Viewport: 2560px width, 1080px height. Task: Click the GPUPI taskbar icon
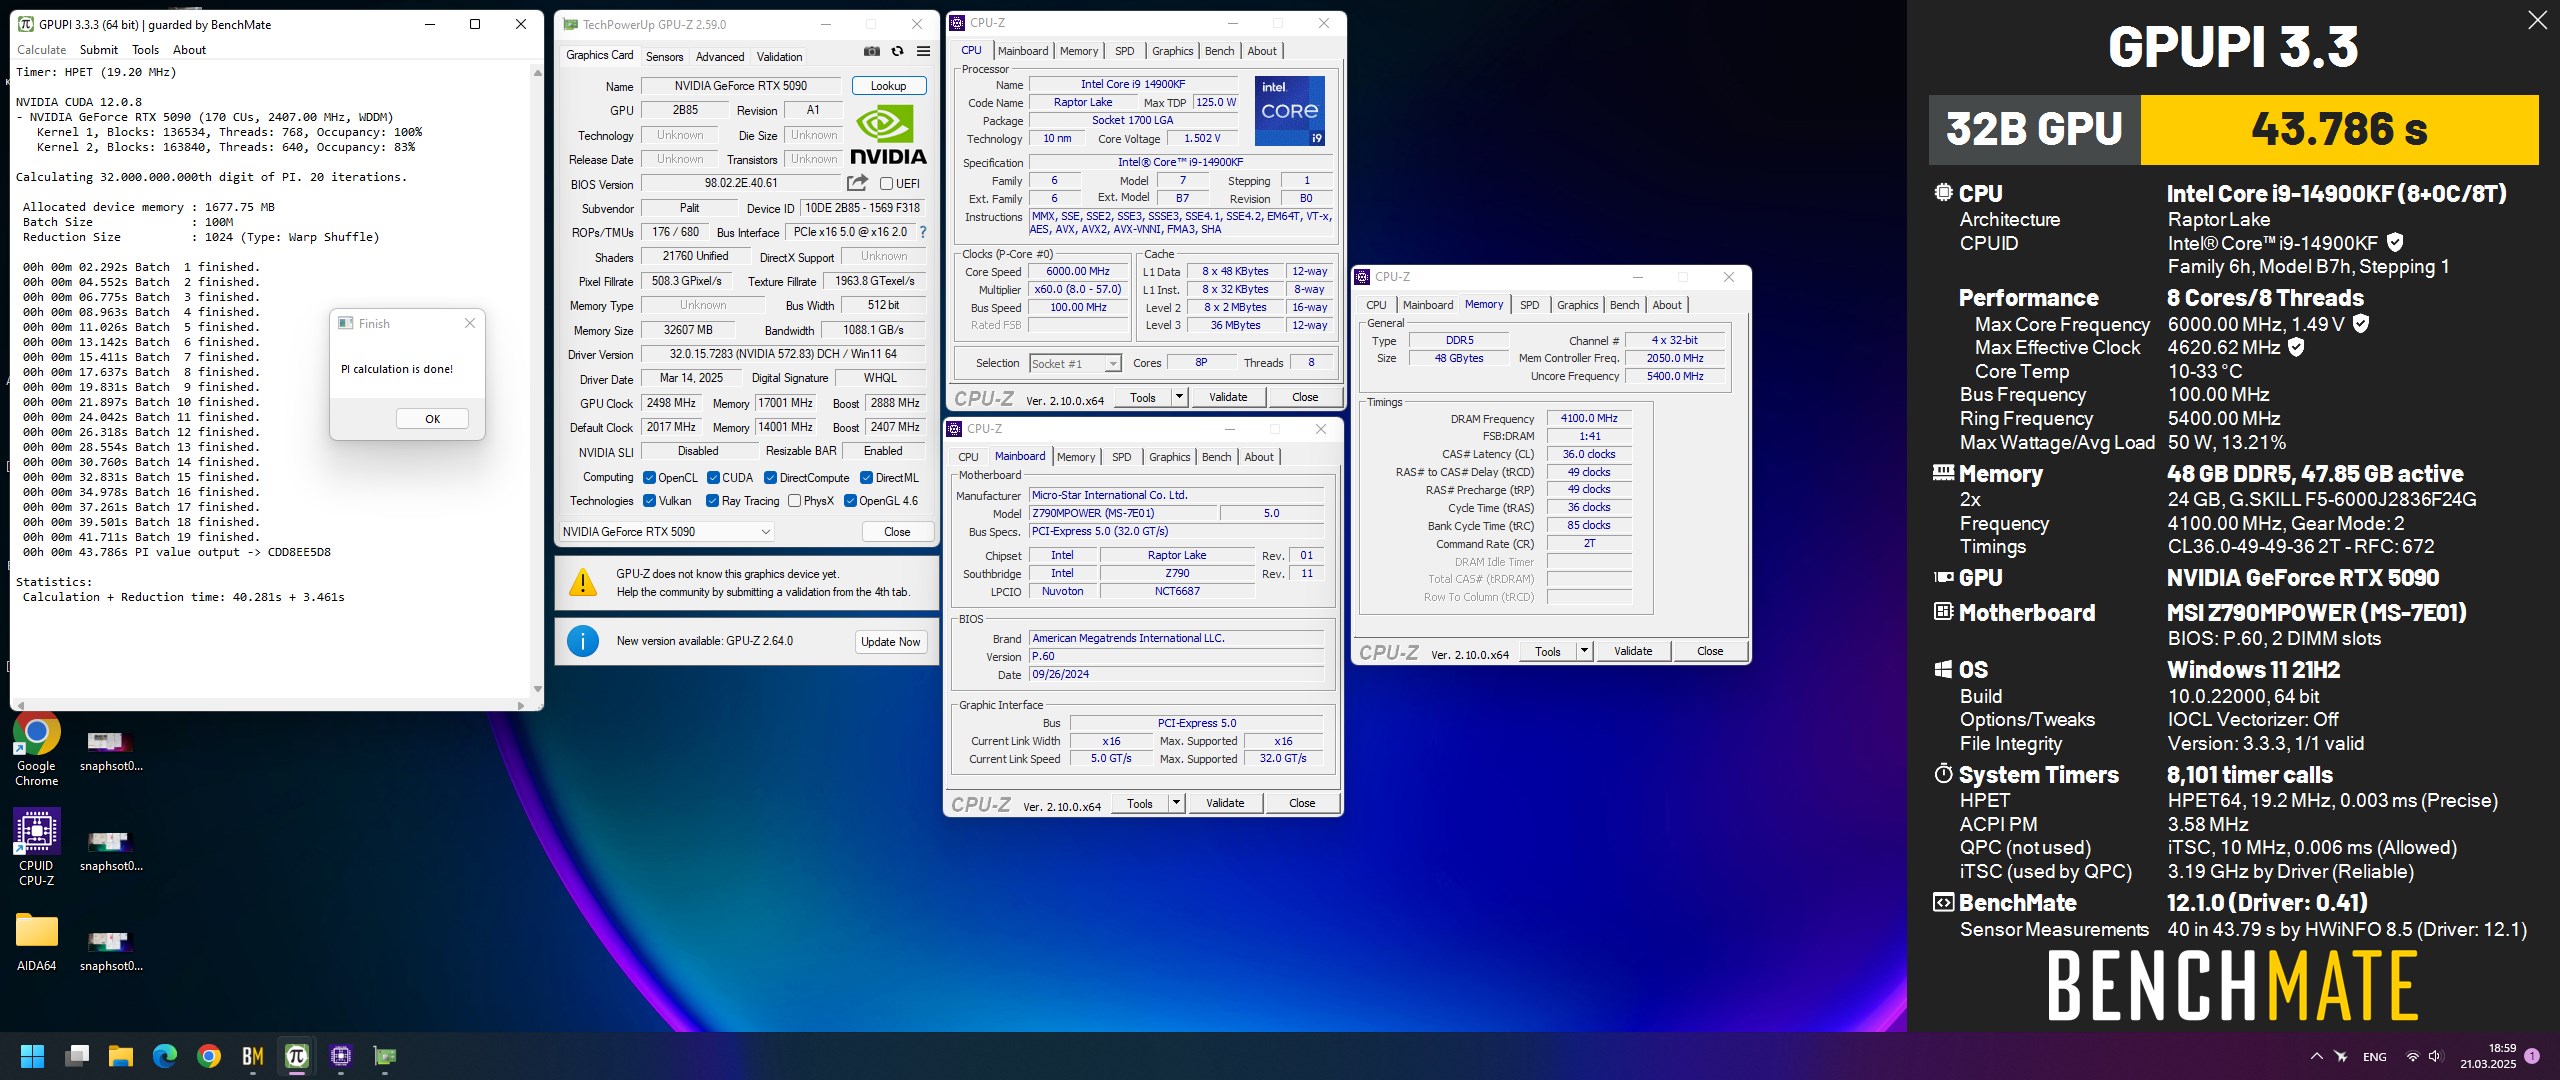point(297,1056)
